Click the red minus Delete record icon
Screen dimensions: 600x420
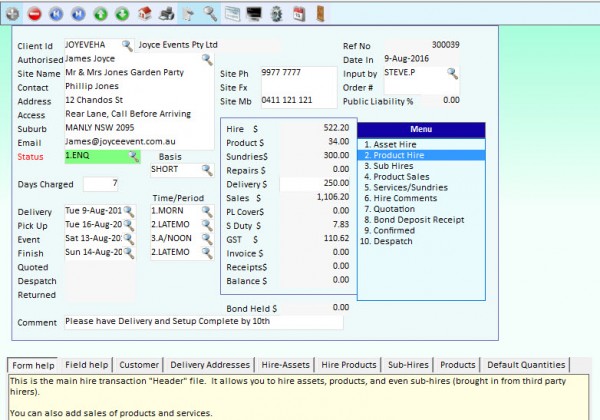coord(34,14)
